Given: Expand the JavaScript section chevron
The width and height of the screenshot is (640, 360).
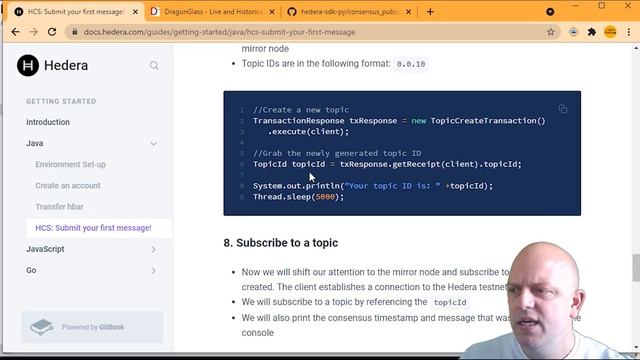Looking at the screenshot, I should 153,249.
